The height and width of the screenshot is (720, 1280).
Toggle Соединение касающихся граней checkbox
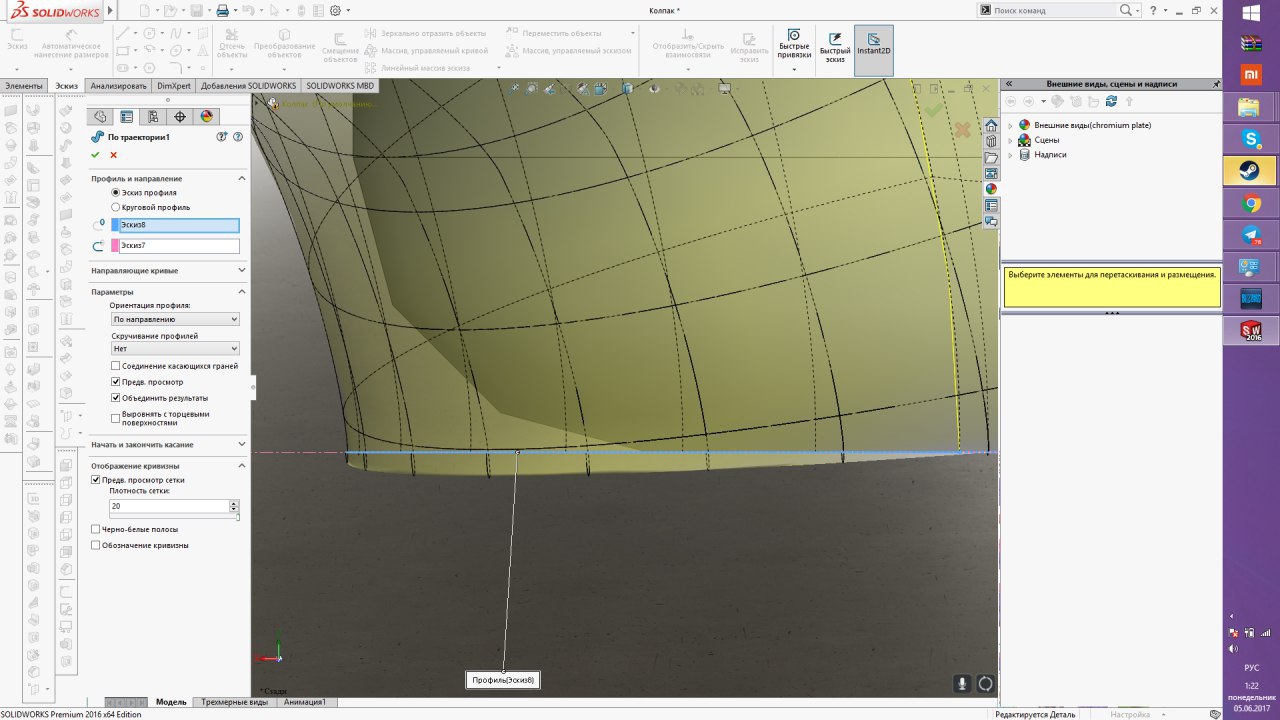(x=116, y=366)
